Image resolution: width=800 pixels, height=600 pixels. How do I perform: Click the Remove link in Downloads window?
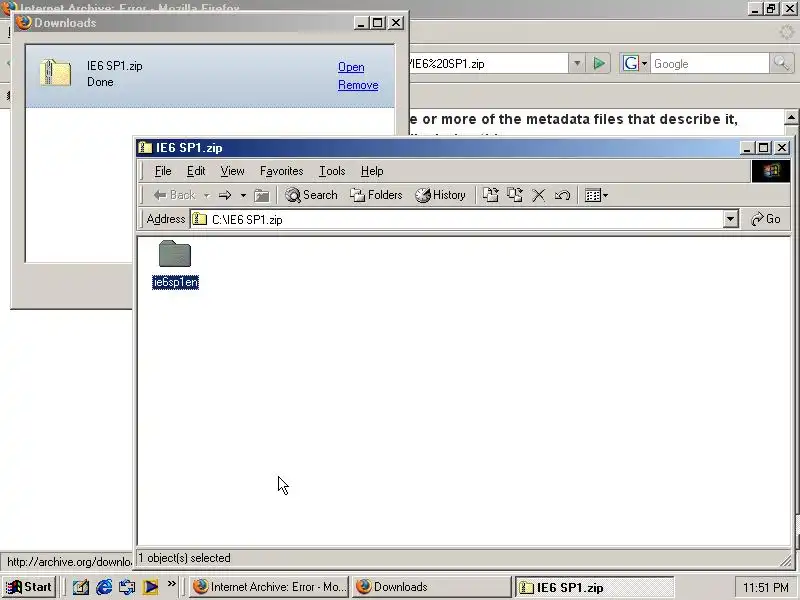(x=358, y=85)
